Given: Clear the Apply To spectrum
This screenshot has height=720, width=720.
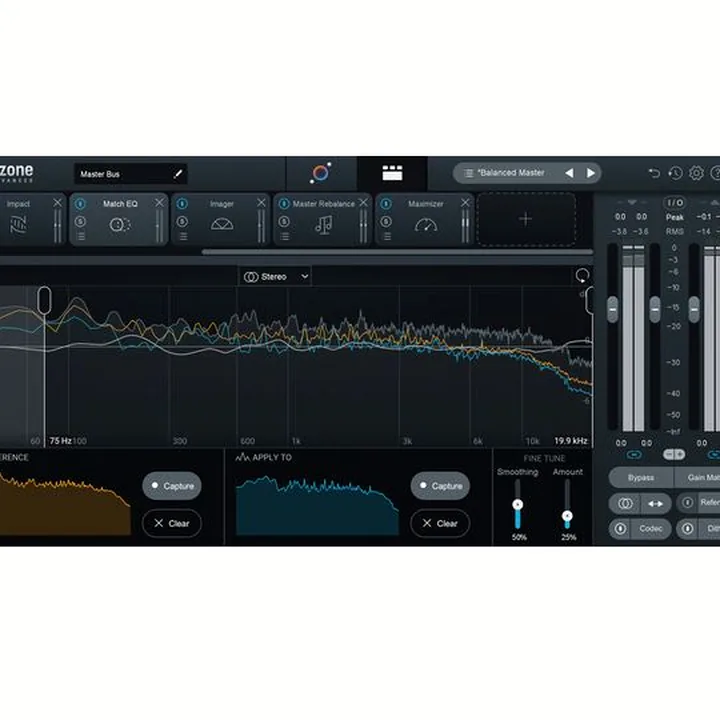Looking at the screenshot, I should pos(440,523).
